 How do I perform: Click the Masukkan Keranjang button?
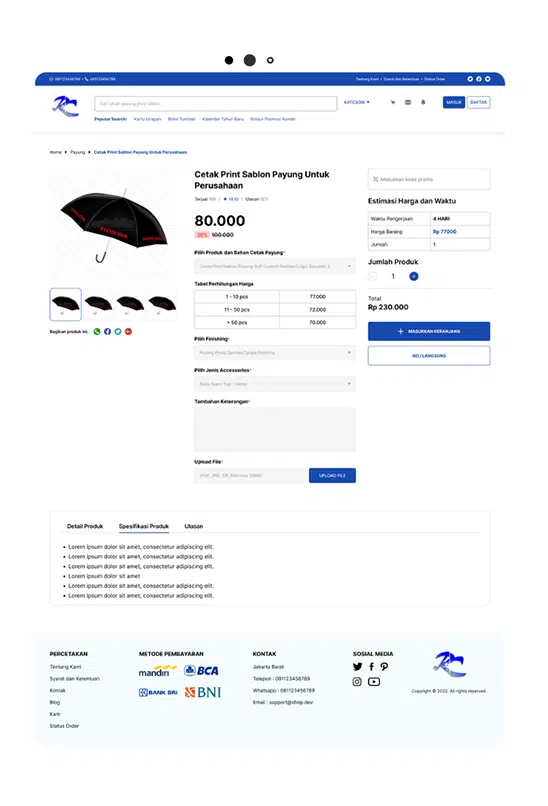click(429, 332)
